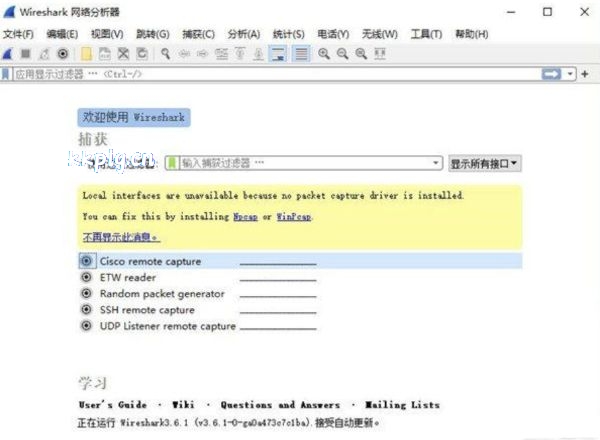The width and height of the screenshot is (600, 440).
Task: Follow the WinPcap install link
Action: click(294, 217)
